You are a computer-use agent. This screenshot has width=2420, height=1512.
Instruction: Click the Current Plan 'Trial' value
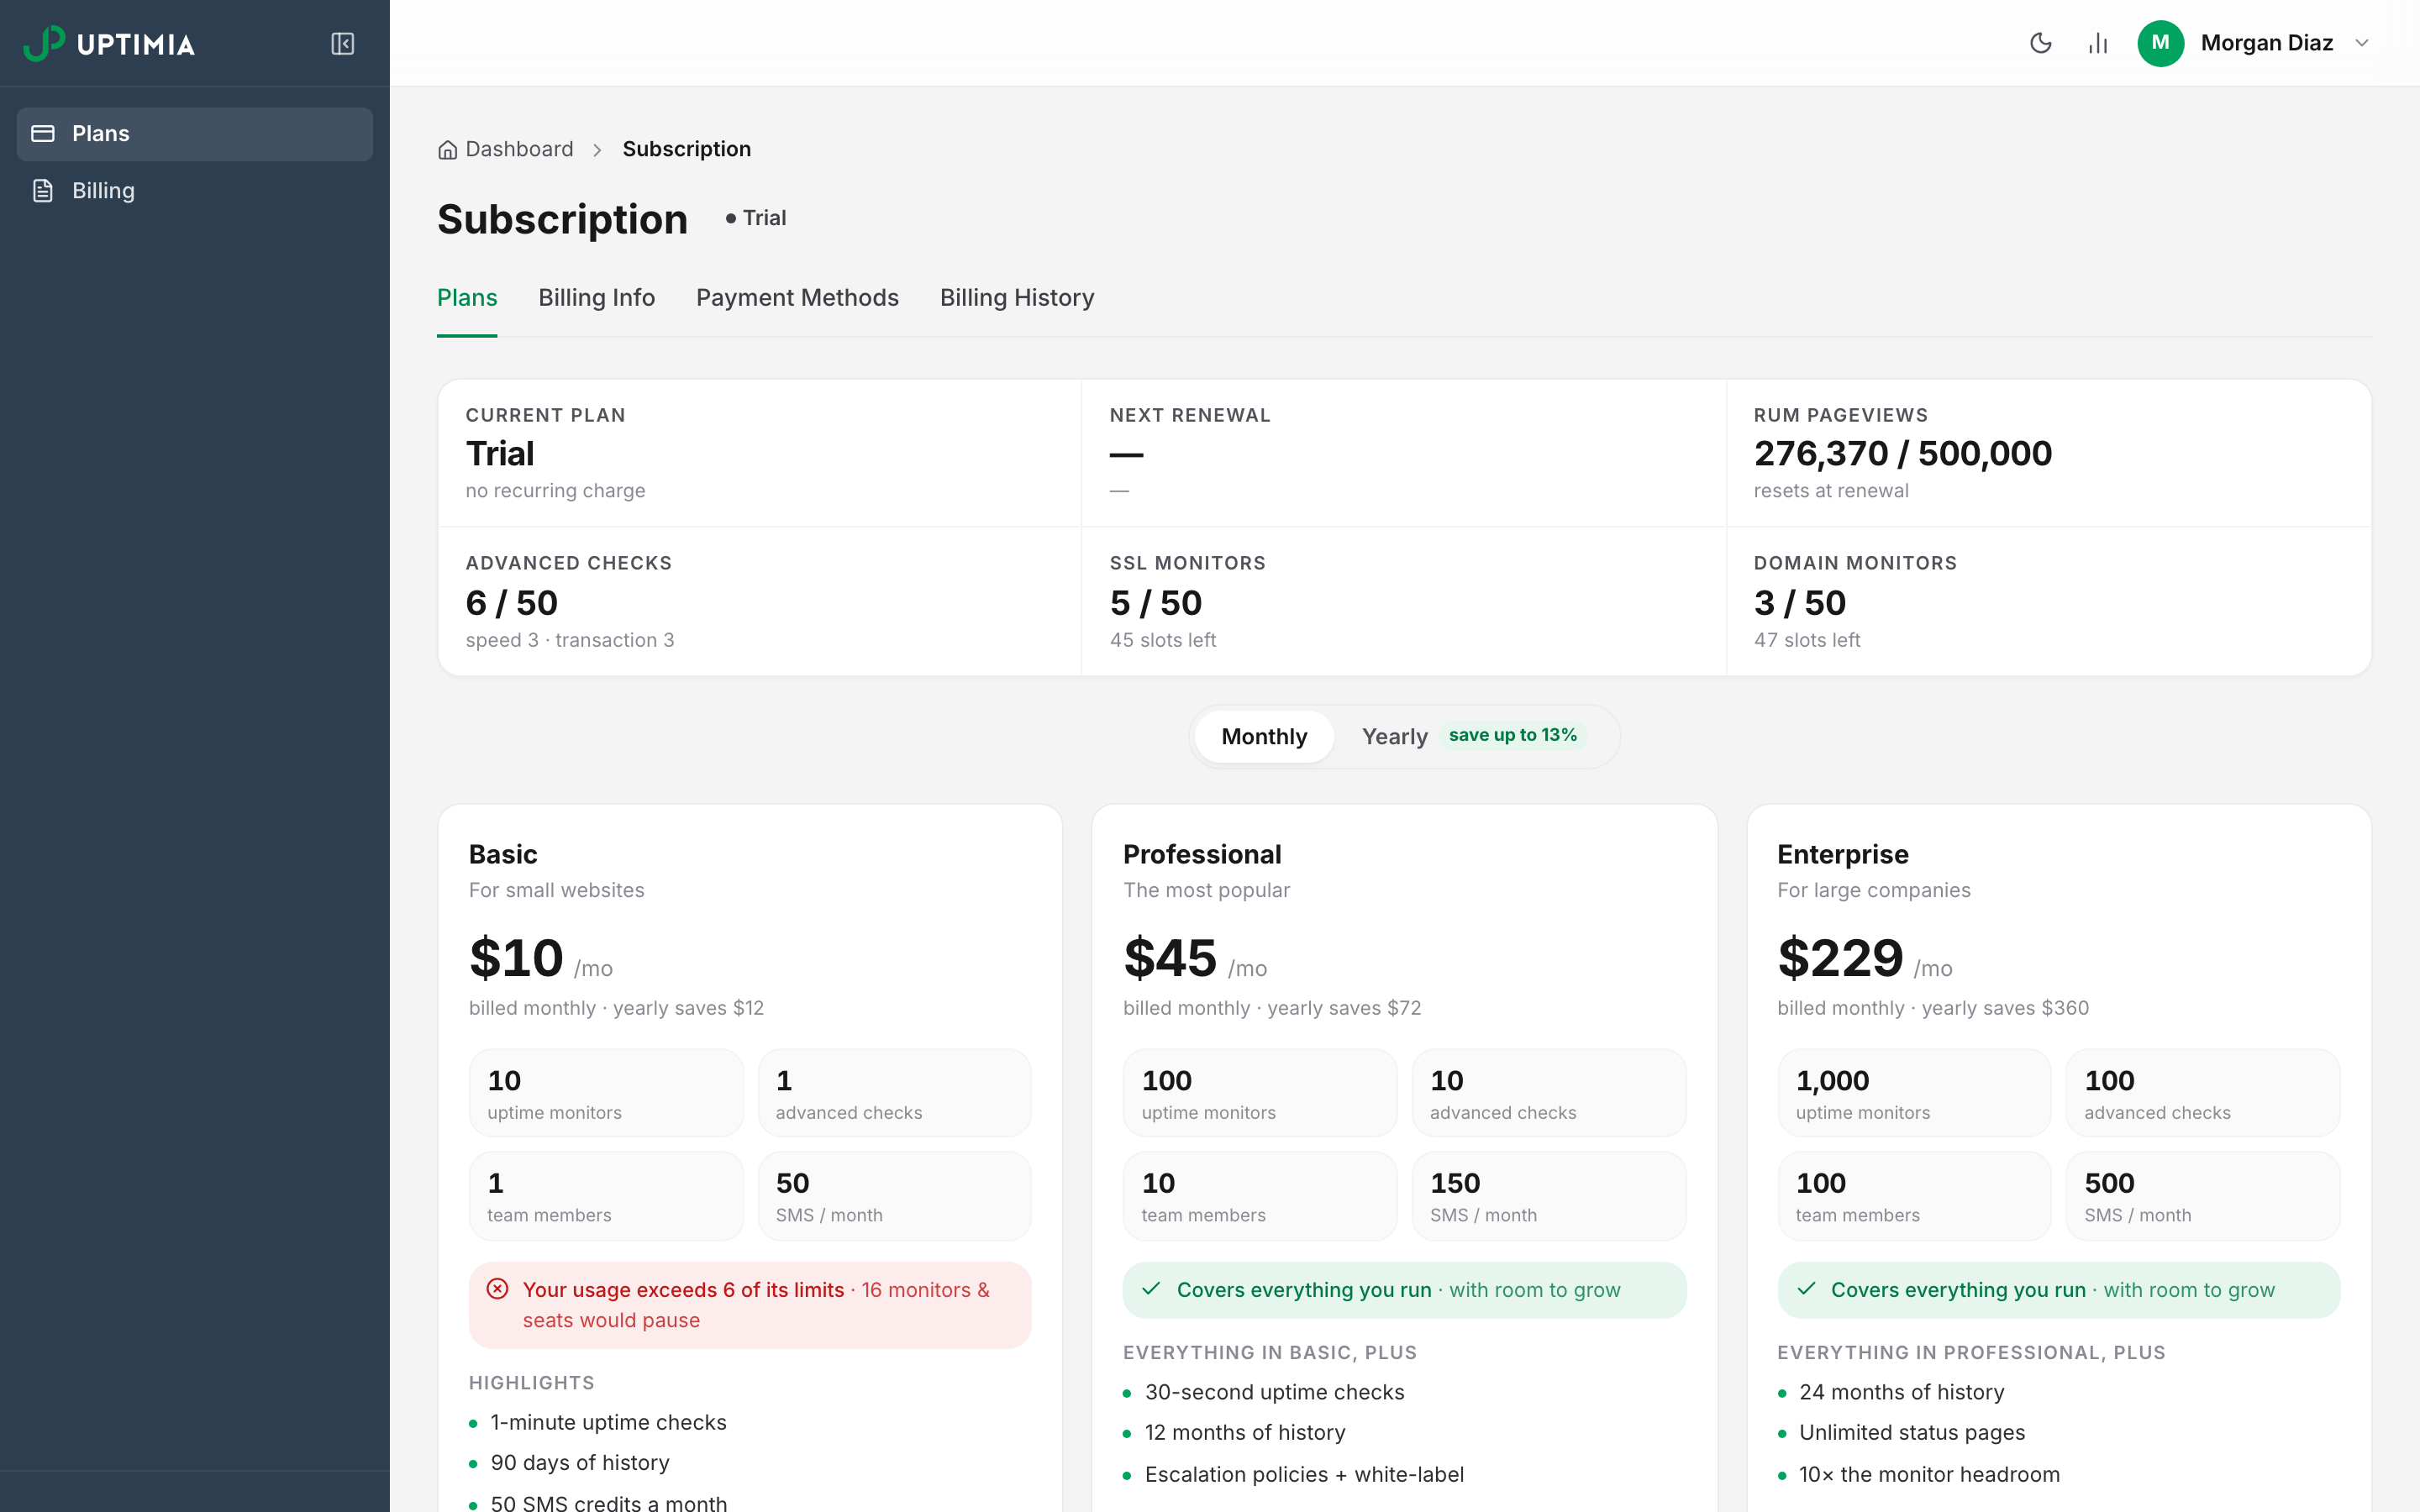click(500, 454)
